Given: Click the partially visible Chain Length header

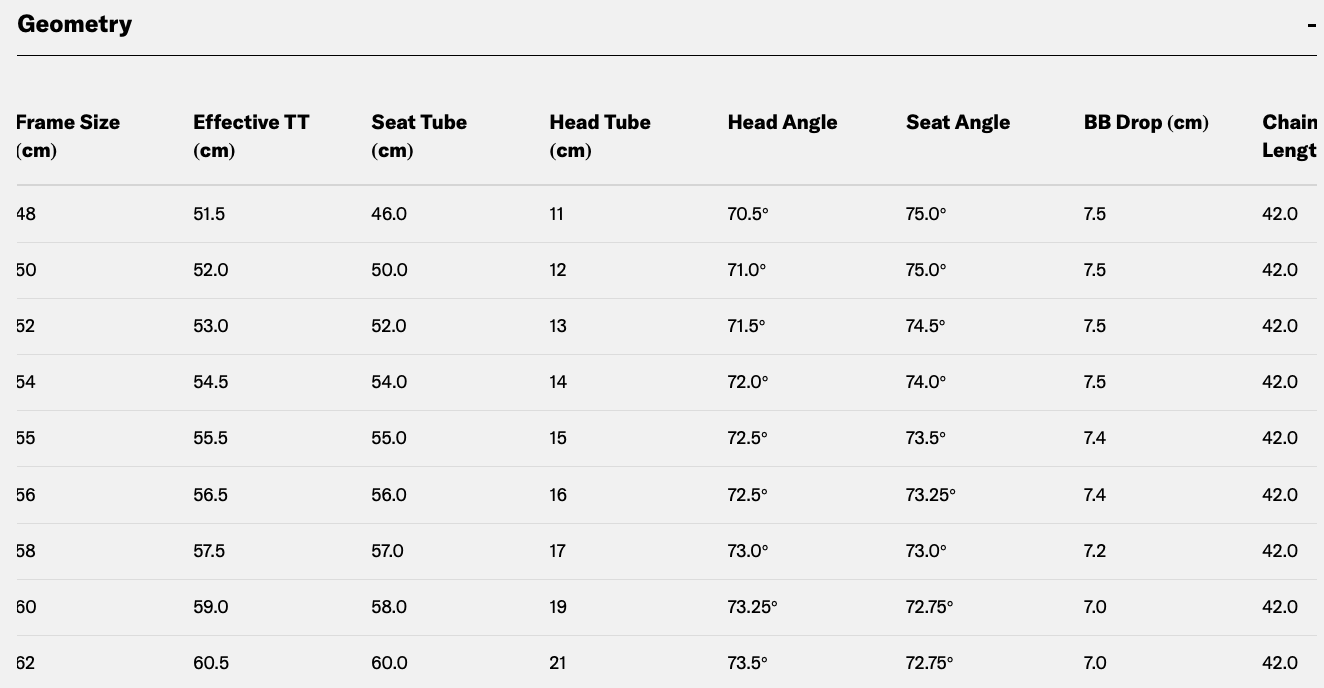Looking at the screenshot, I should point(1290,136).
